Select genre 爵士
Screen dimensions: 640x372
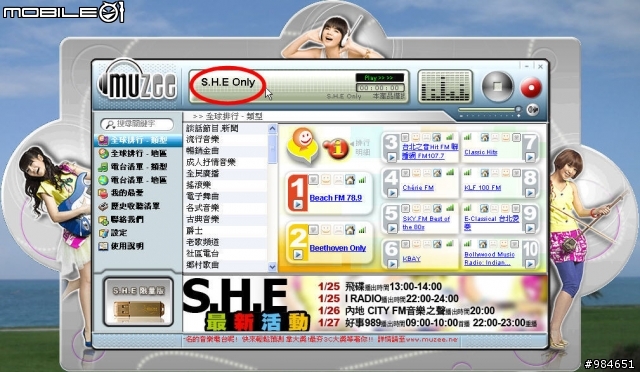(x=226, y=231)
